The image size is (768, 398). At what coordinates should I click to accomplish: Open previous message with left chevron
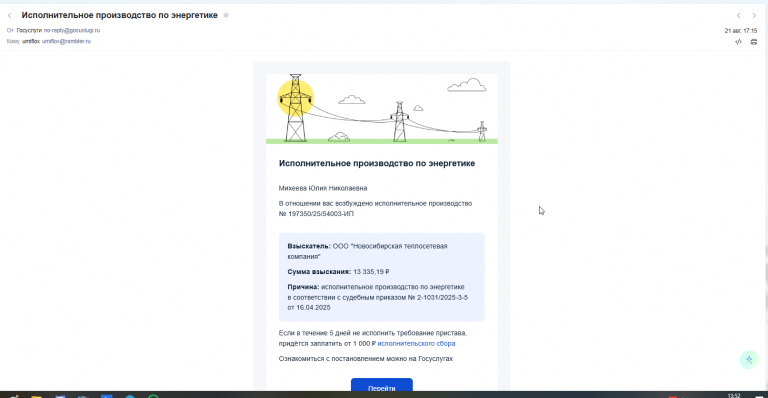click(x=738, y=16)
